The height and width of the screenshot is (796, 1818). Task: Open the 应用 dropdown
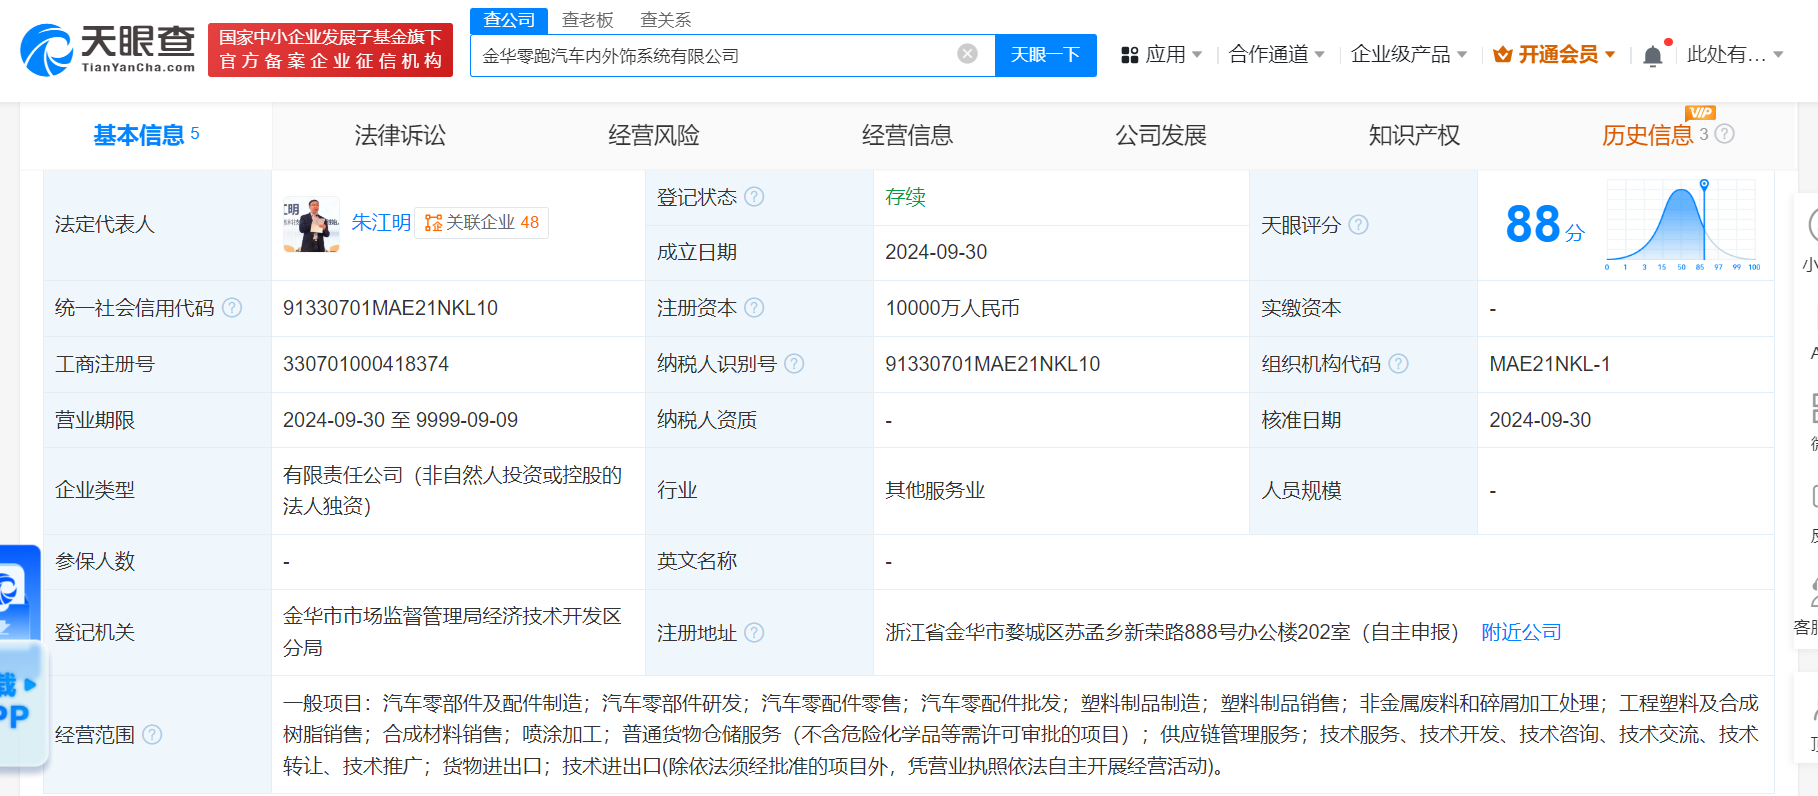click(x=1162, y=55)
